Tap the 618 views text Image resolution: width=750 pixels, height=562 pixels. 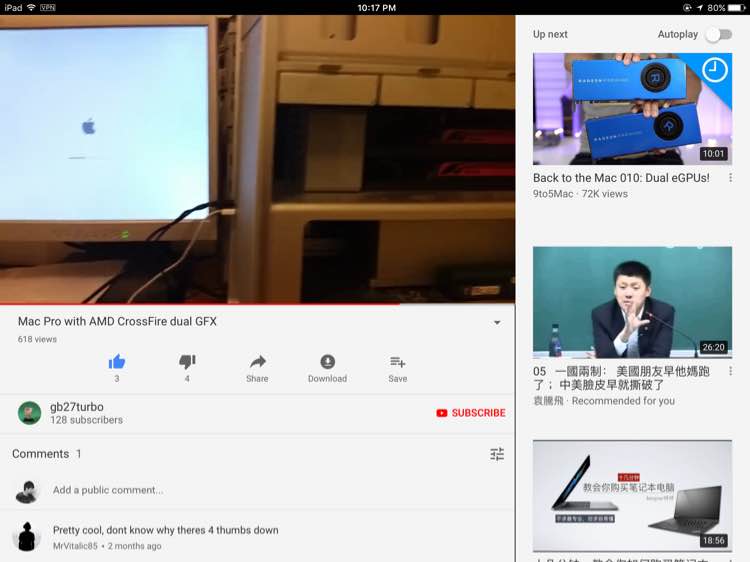(37, 339)
